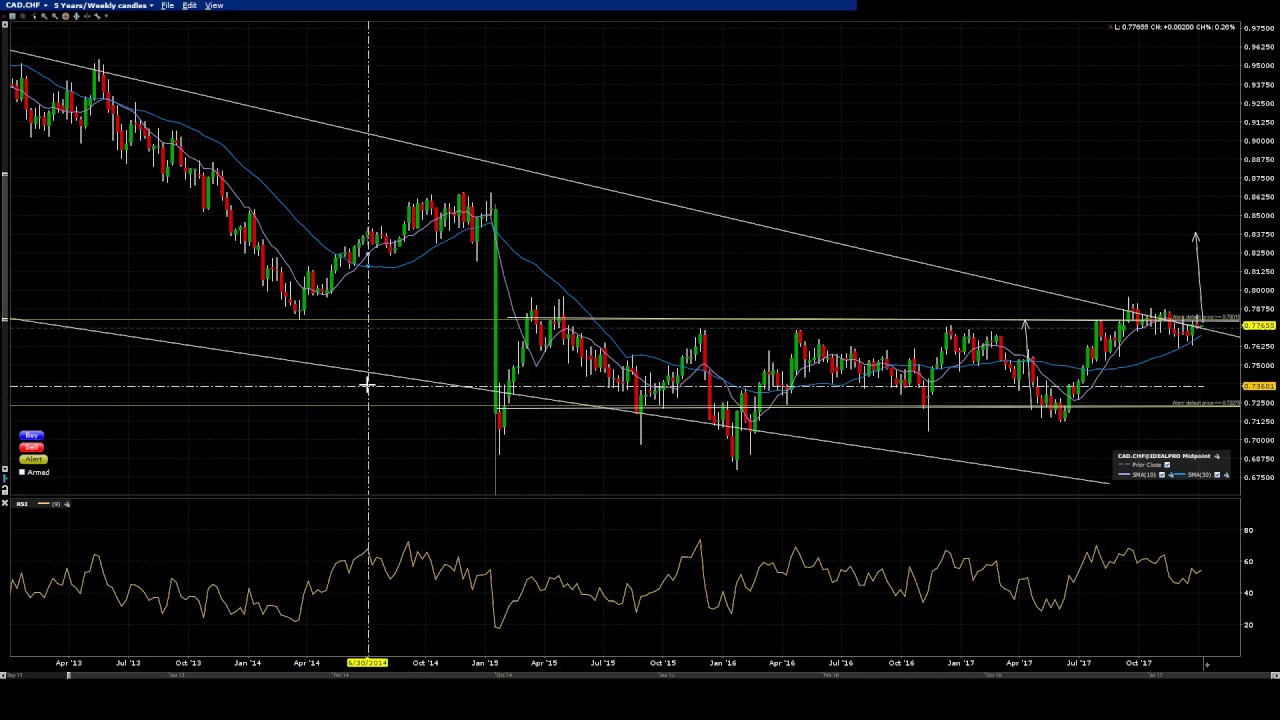Click the add-time arrow at axis right end

1206,664
